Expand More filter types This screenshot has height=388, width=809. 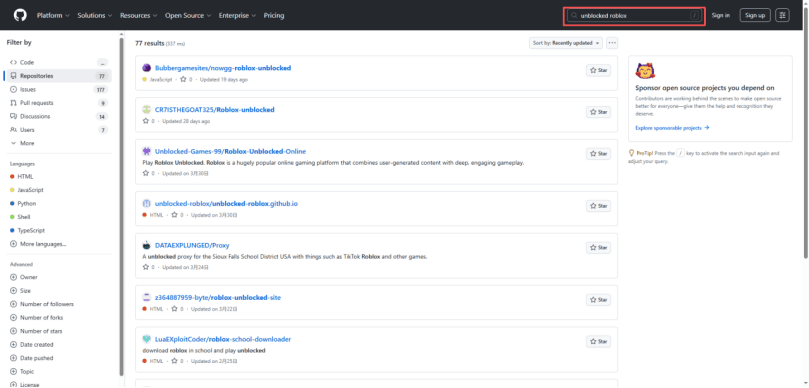tap(22, 143)
